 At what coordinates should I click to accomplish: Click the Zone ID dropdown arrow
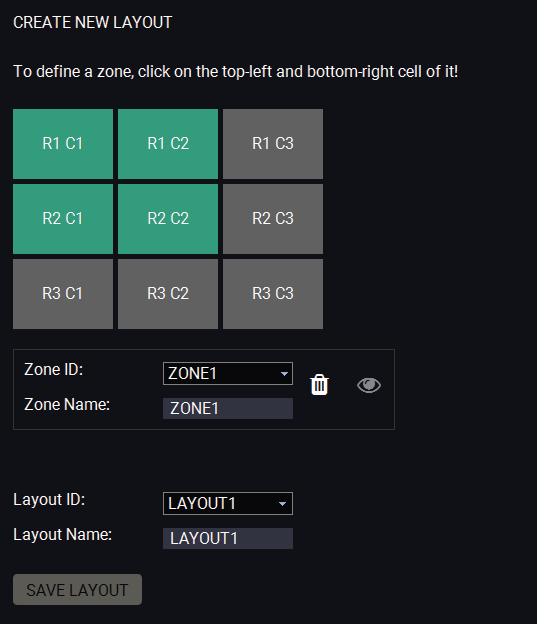tap(284, 374)
